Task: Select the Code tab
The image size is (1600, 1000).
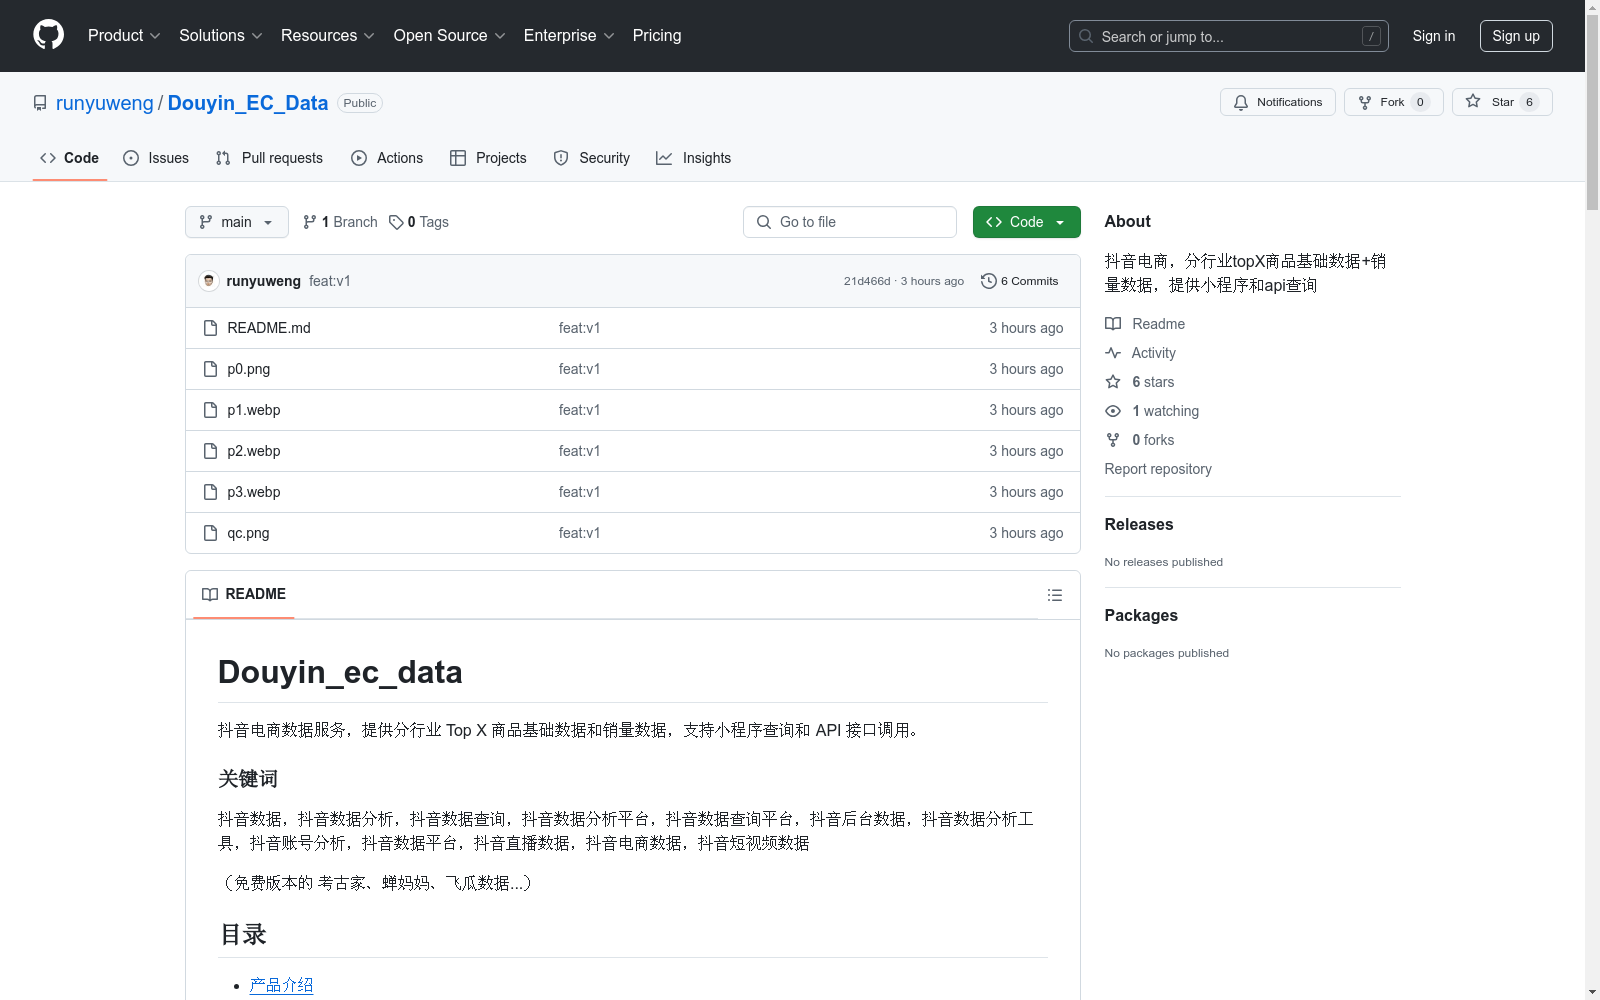Action: click(70, 158)
